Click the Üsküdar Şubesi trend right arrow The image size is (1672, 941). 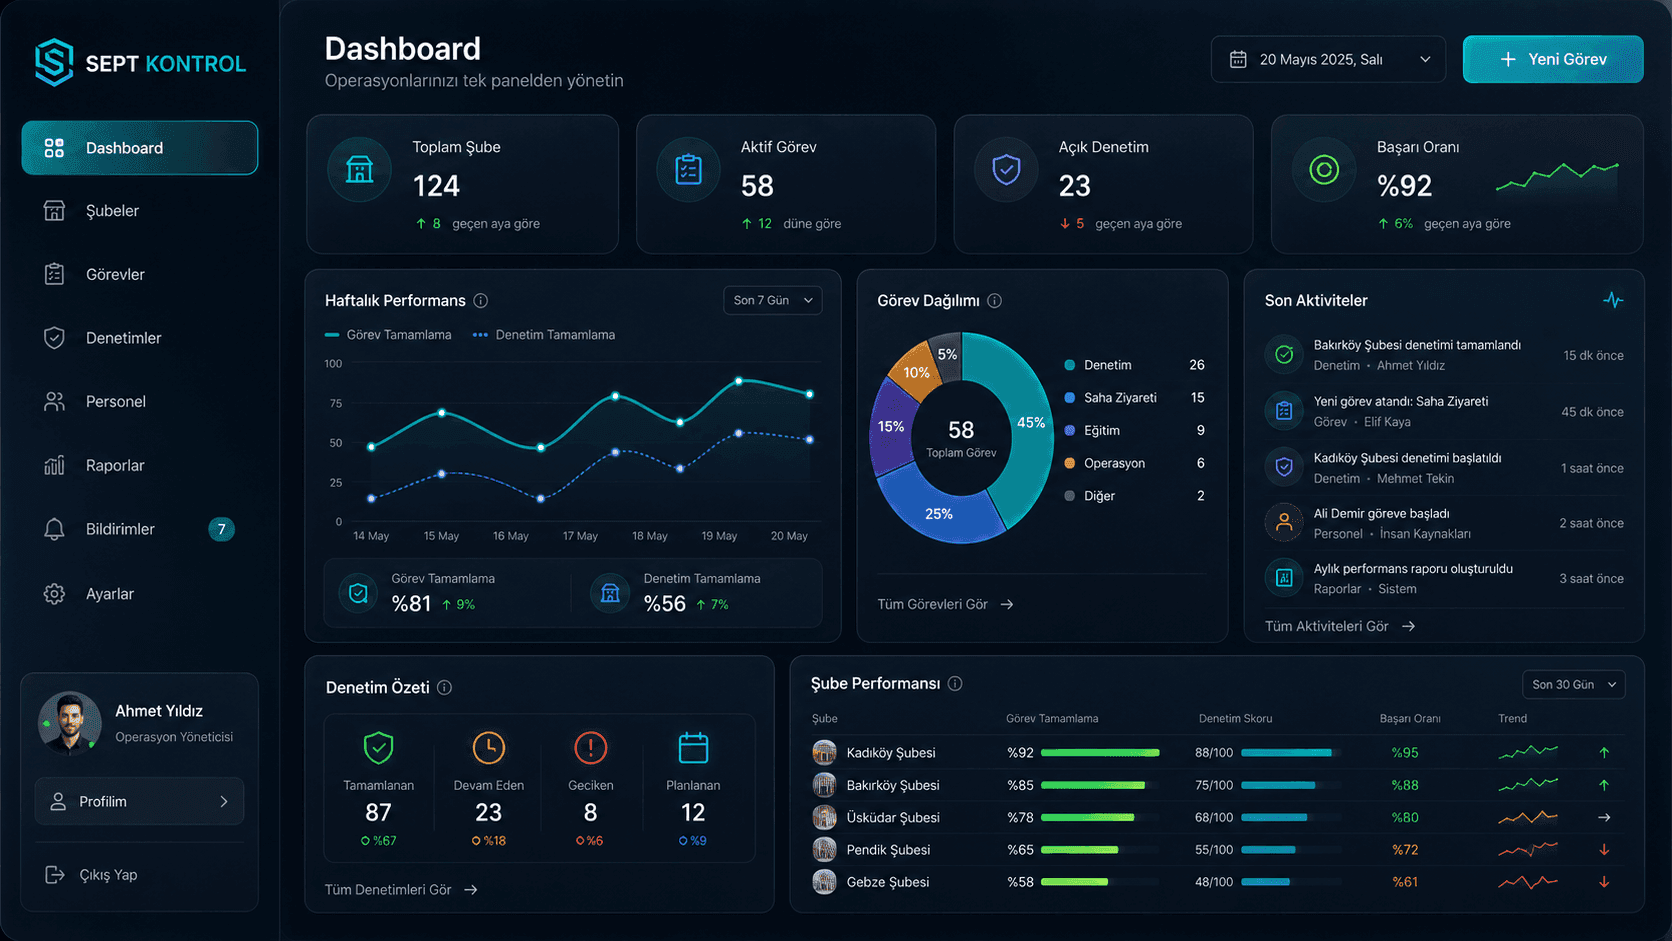pyautogui.click(x=1604, y=817)
